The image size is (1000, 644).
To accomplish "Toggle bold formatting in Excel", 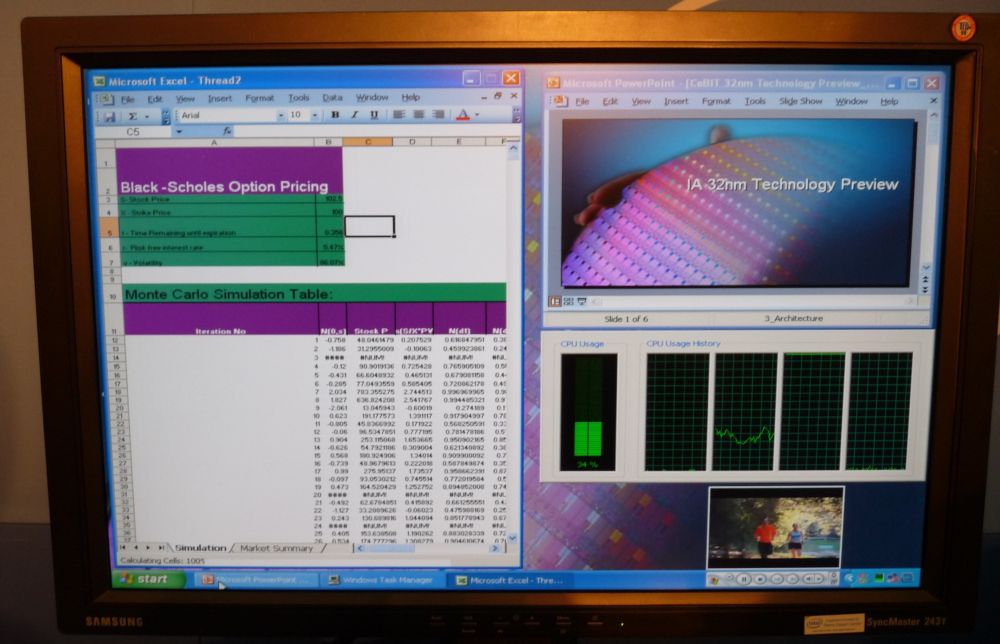I will pos(335,115).
